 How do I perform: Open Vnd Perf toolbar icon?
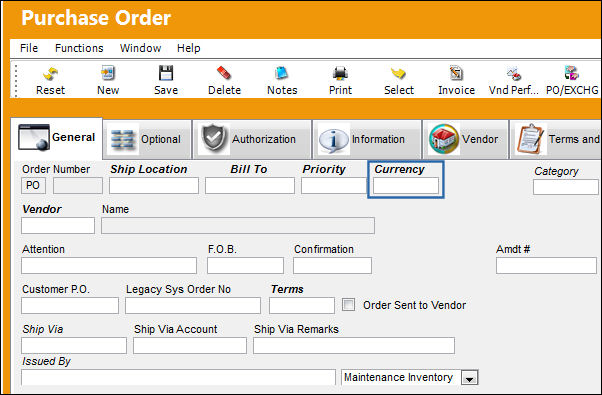514,73
